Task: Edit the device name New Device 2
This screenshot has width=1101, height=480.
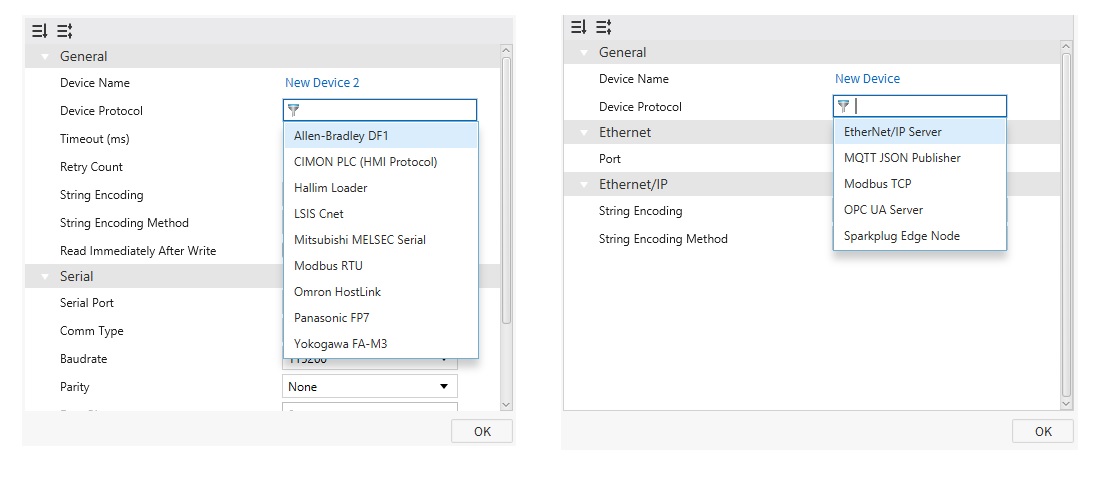Action: (322, 83)
